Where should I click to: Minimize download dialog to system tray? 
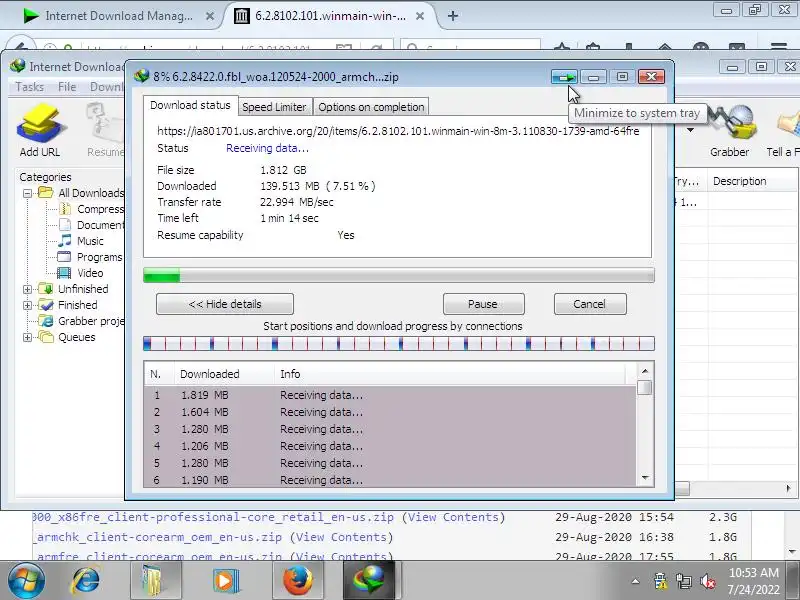click(564, 77)
